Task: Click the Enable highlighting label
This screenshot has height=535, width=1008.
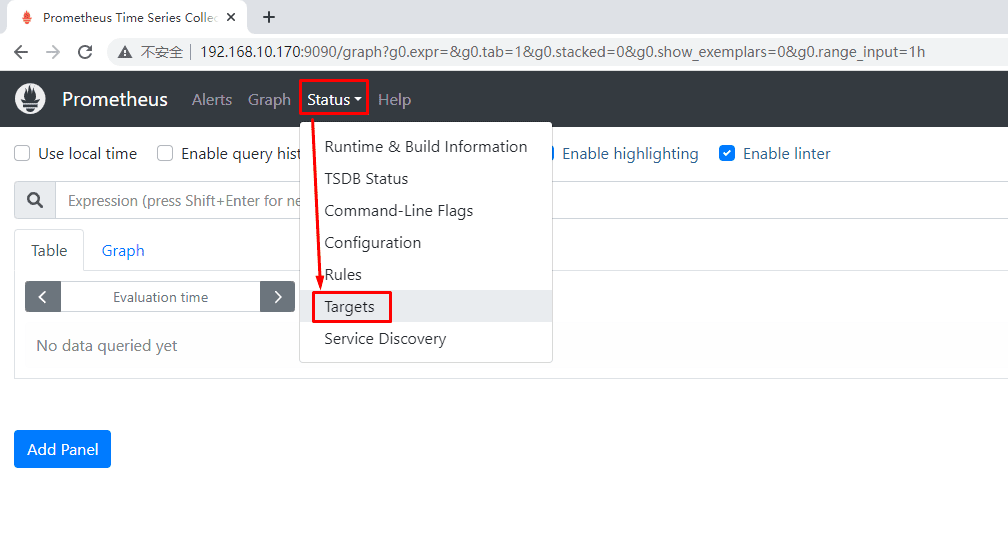Action: (630, 154)
